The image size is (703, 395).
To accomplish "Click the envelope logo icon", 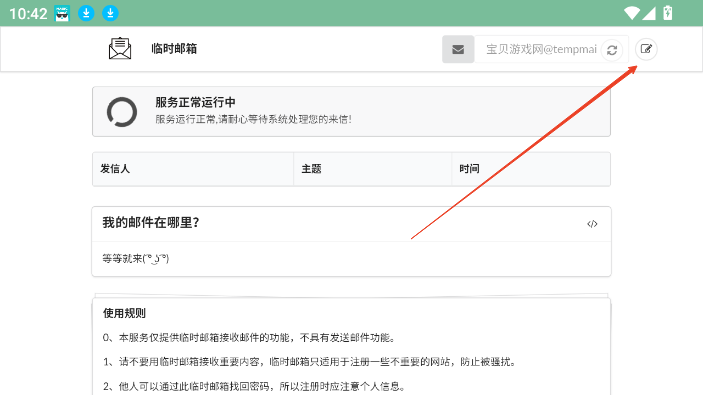I will (120, 48).
